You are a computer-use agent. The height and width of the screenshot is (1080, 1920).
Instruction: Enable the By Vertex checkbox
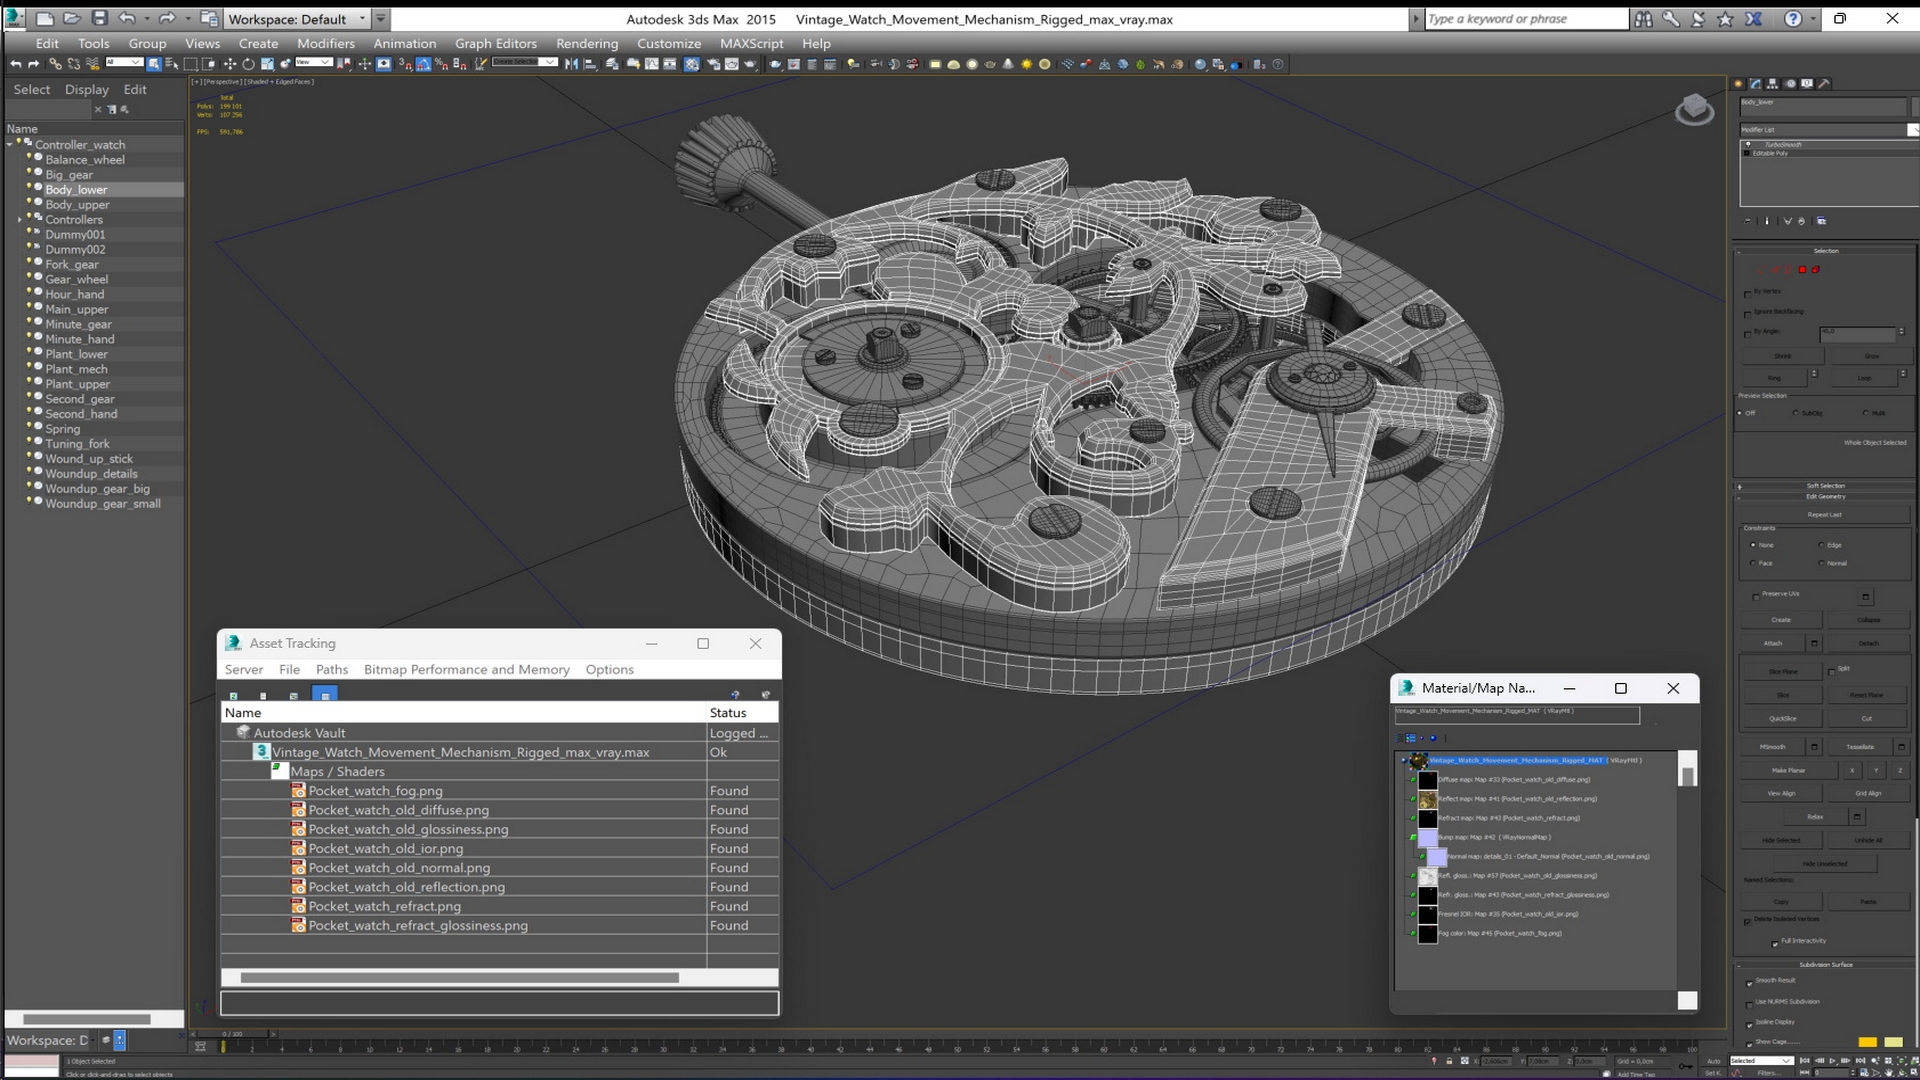pyautogui.click(x=1748, y=293)
